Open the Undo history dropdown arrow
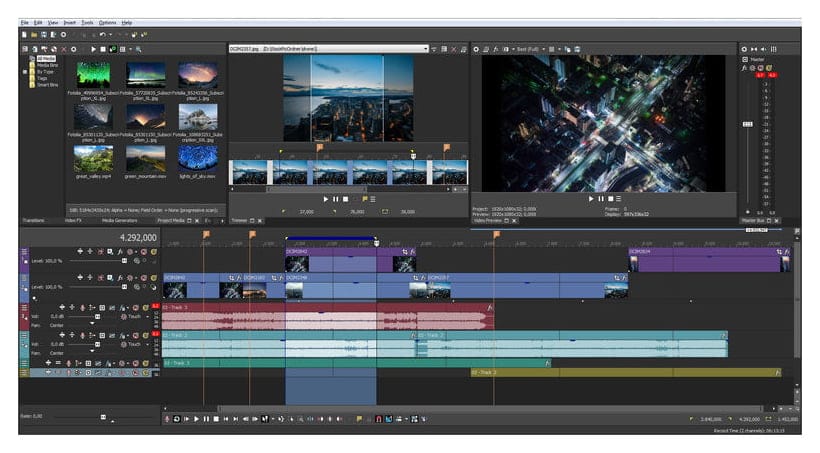 [x=110, y=35]
